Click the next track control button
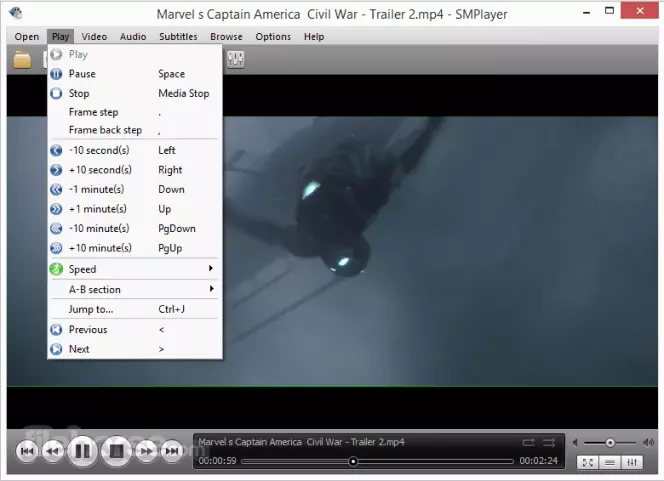Viewport: 664px width, 481px height. click(172, 451)
